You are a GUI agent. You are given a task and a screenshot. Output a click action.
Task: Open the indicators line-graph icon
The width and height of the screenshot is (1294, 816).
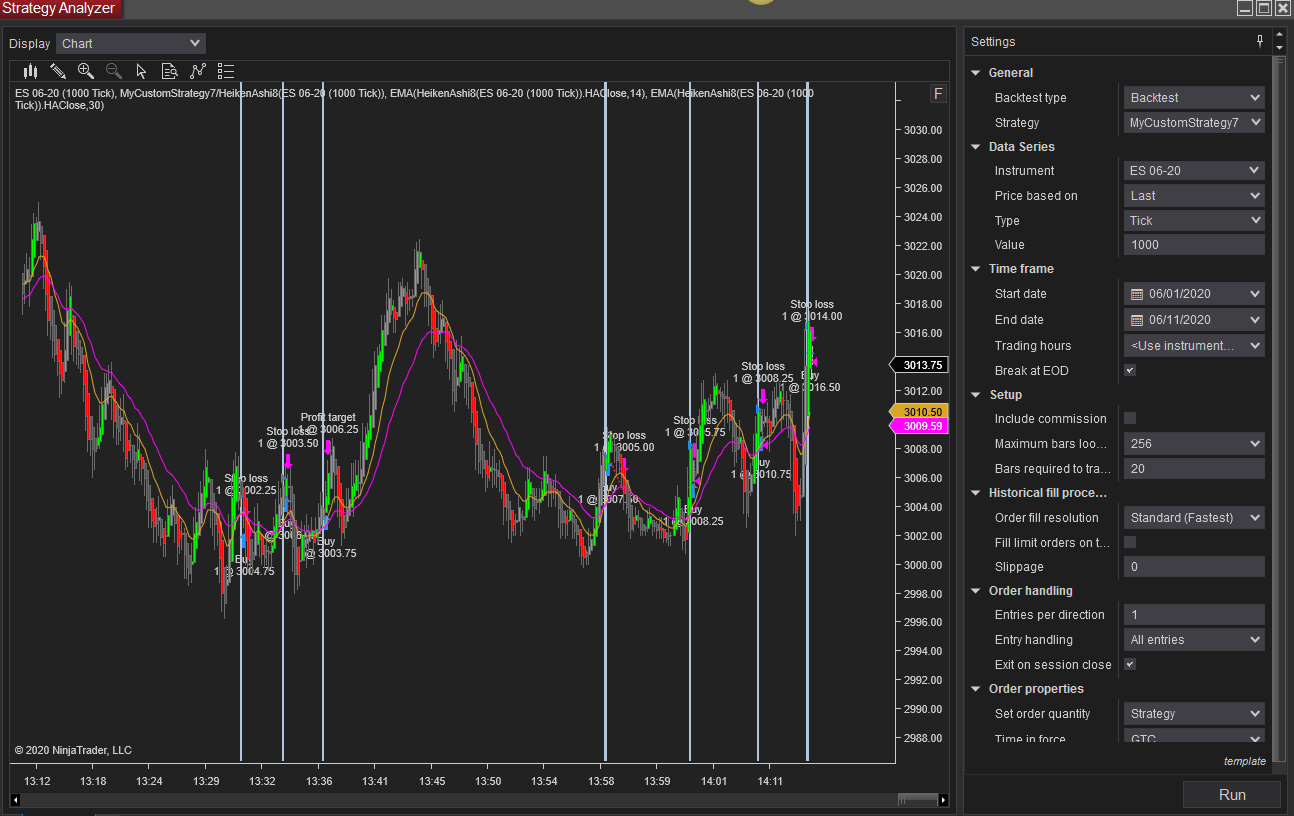198,71
